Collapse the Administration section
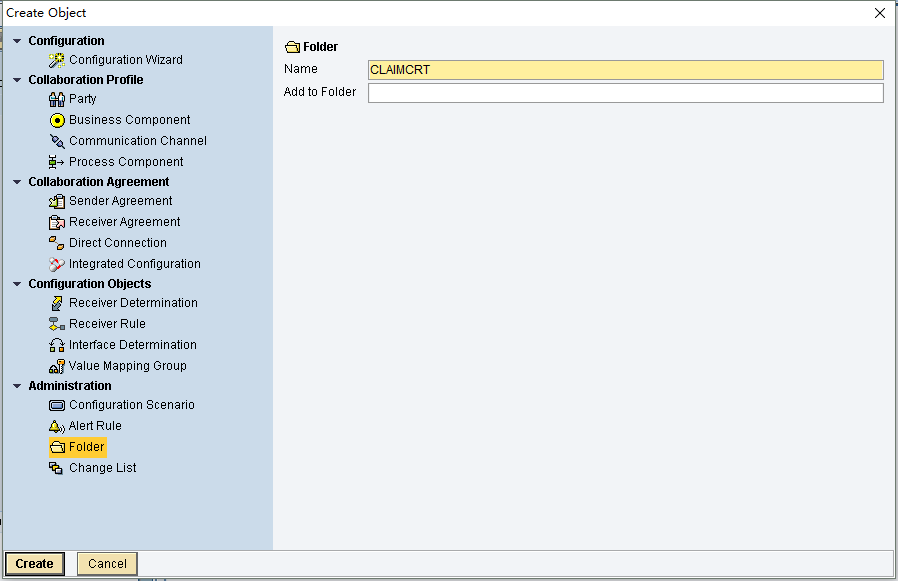 (17, 386)
